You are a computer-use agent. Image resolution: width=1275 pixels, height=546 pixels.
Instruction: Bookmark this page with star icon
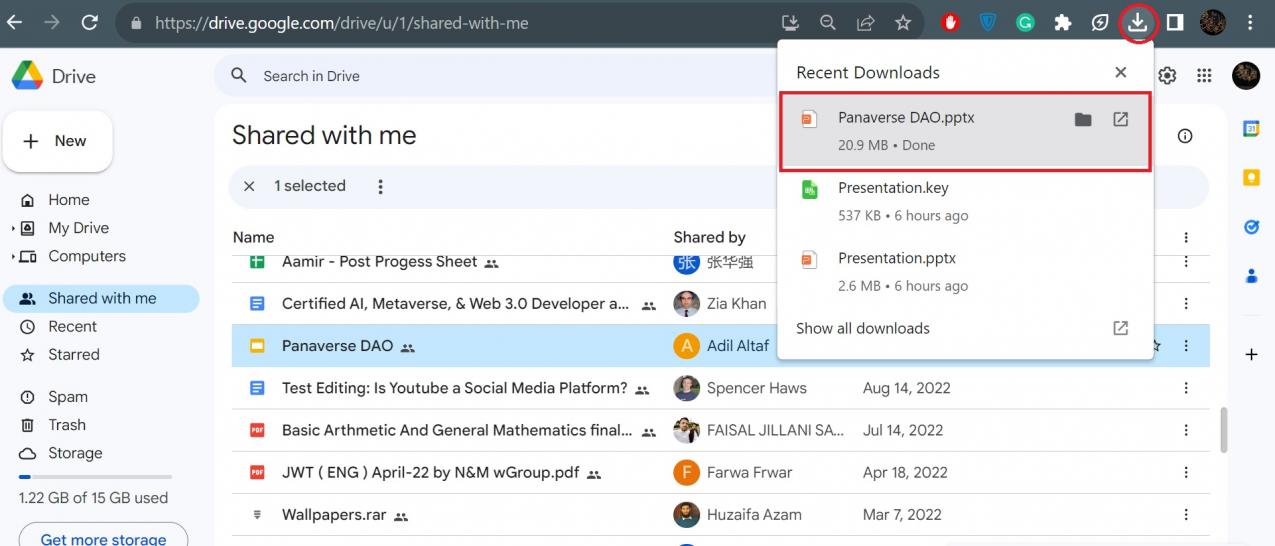(903, 22)
